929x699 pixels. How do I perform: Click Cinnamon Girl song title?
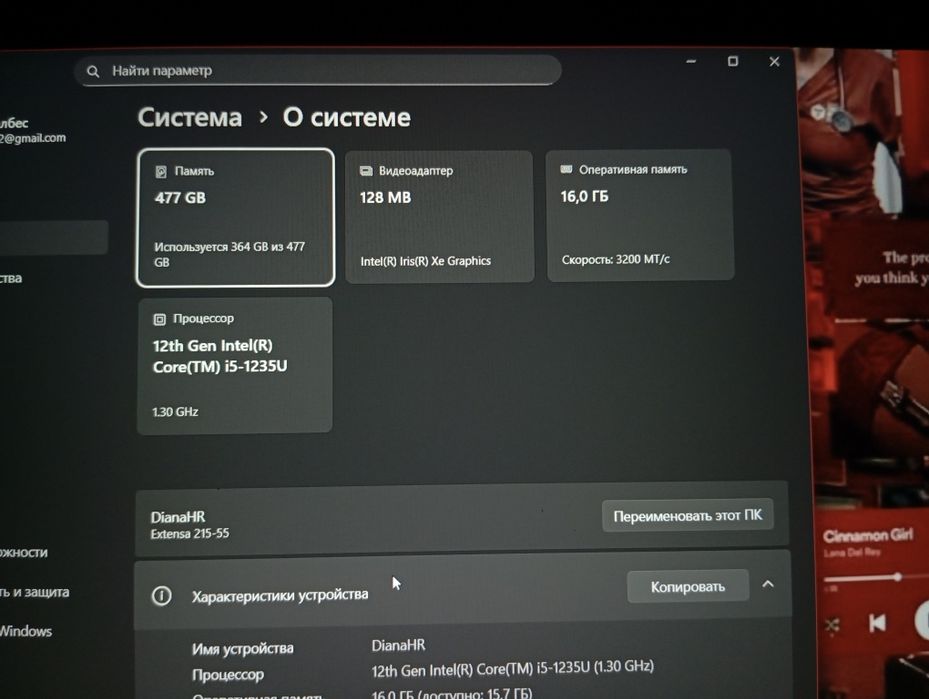(x=867, y=536)
